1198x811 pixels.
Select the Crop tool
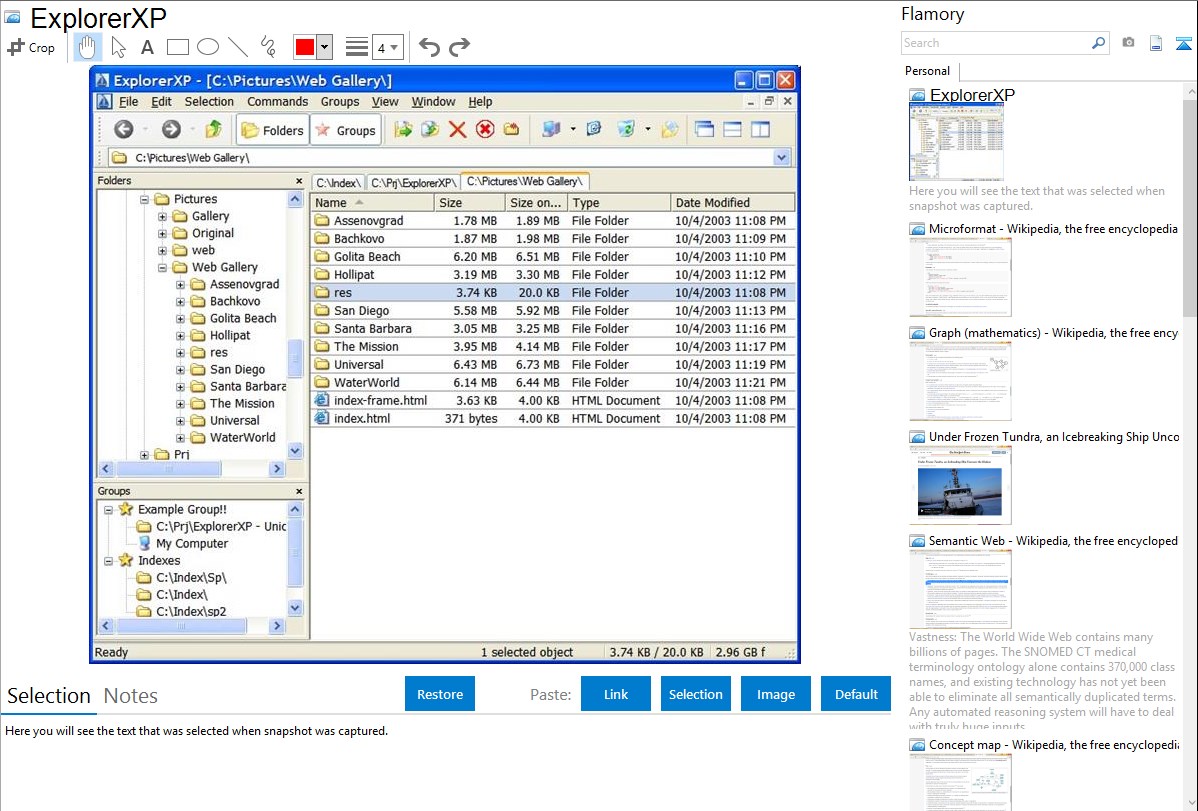pos(31,47)
